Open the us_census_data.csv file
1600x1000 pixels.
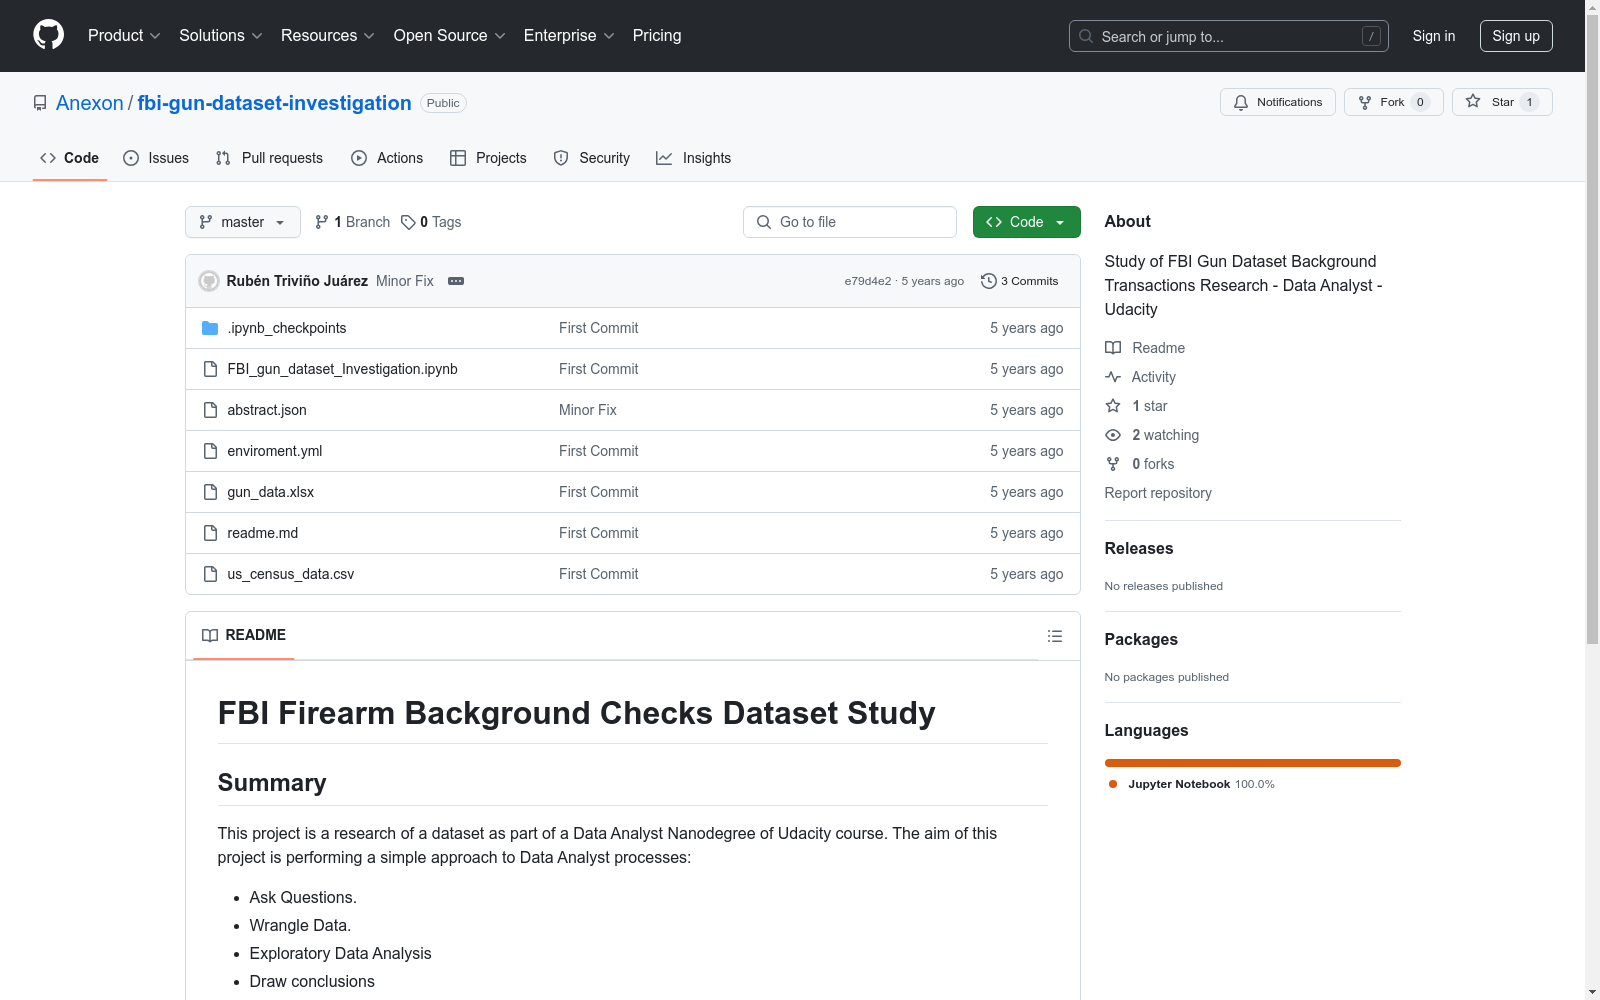(291, 574)
